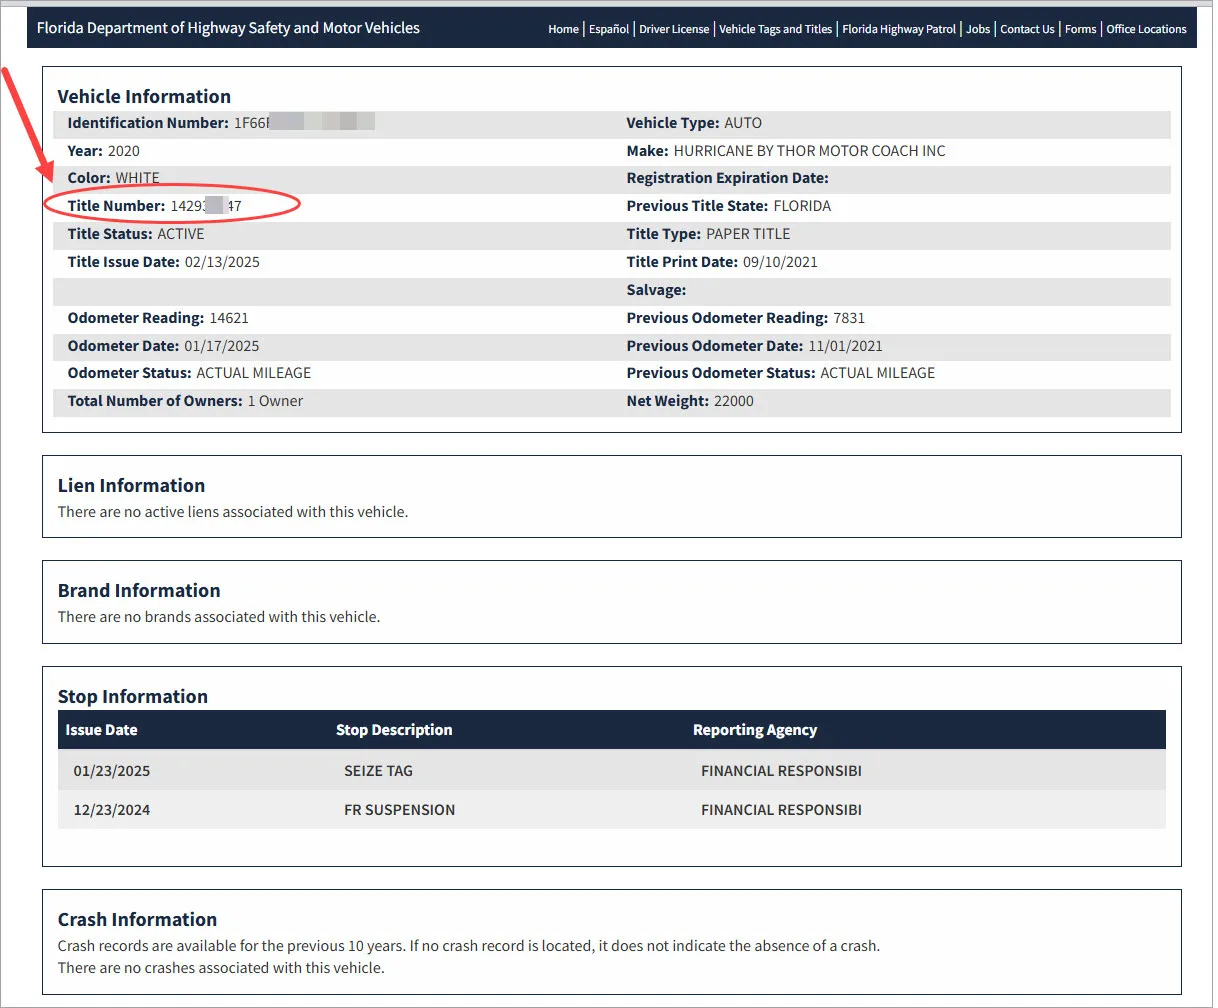Open Vehicle Tags and Titles
Viewport: 1218px width, 1008px height.
776,29
